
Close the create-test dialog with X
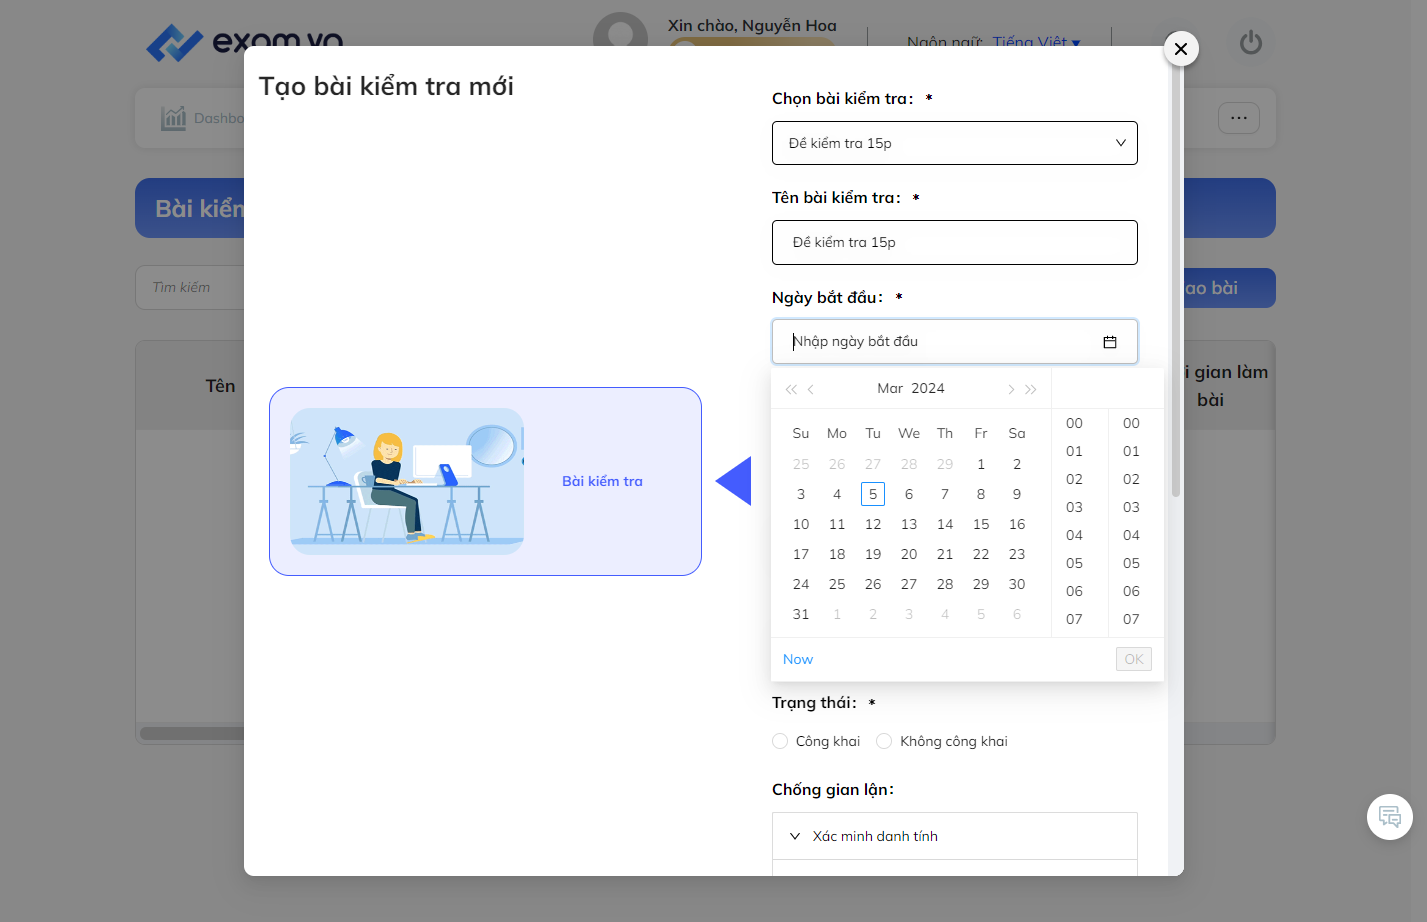1181,48
